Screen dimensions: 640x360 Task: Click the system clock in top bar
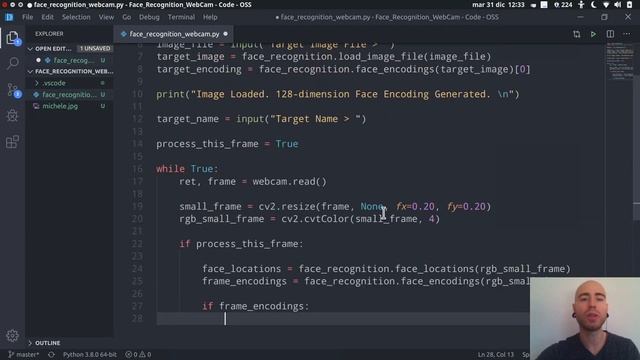coord(498,4)
